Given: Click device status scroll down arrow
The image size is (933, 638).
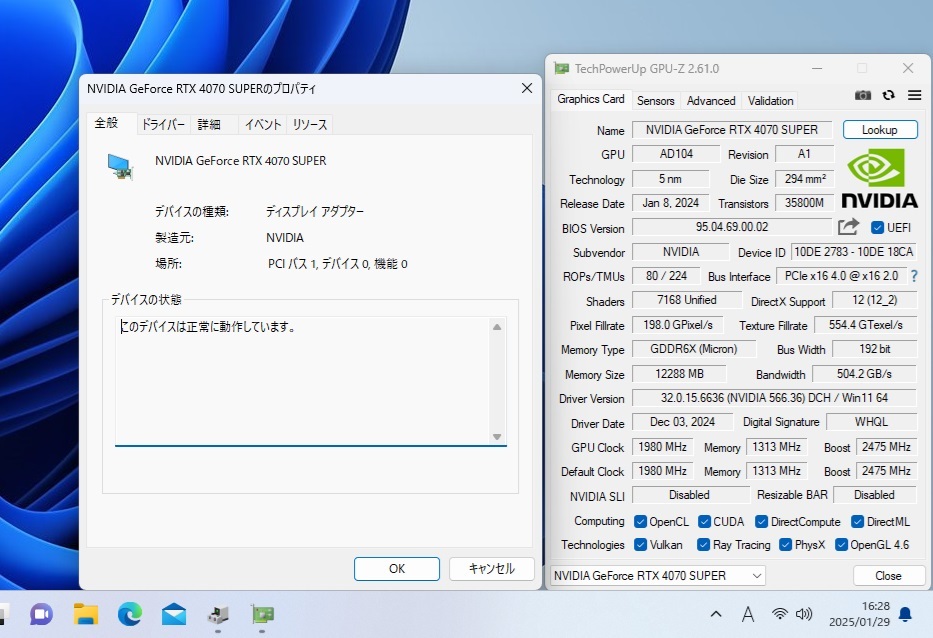Looking at the screenshot, I should 497,437.
